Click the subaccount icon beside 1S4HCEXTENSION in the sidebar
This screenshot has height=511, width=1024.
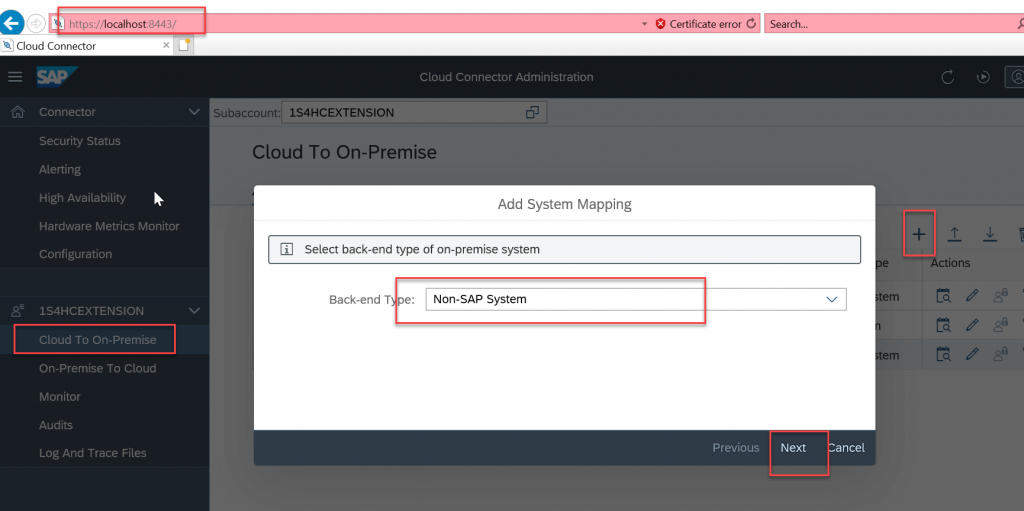[18, 310]
